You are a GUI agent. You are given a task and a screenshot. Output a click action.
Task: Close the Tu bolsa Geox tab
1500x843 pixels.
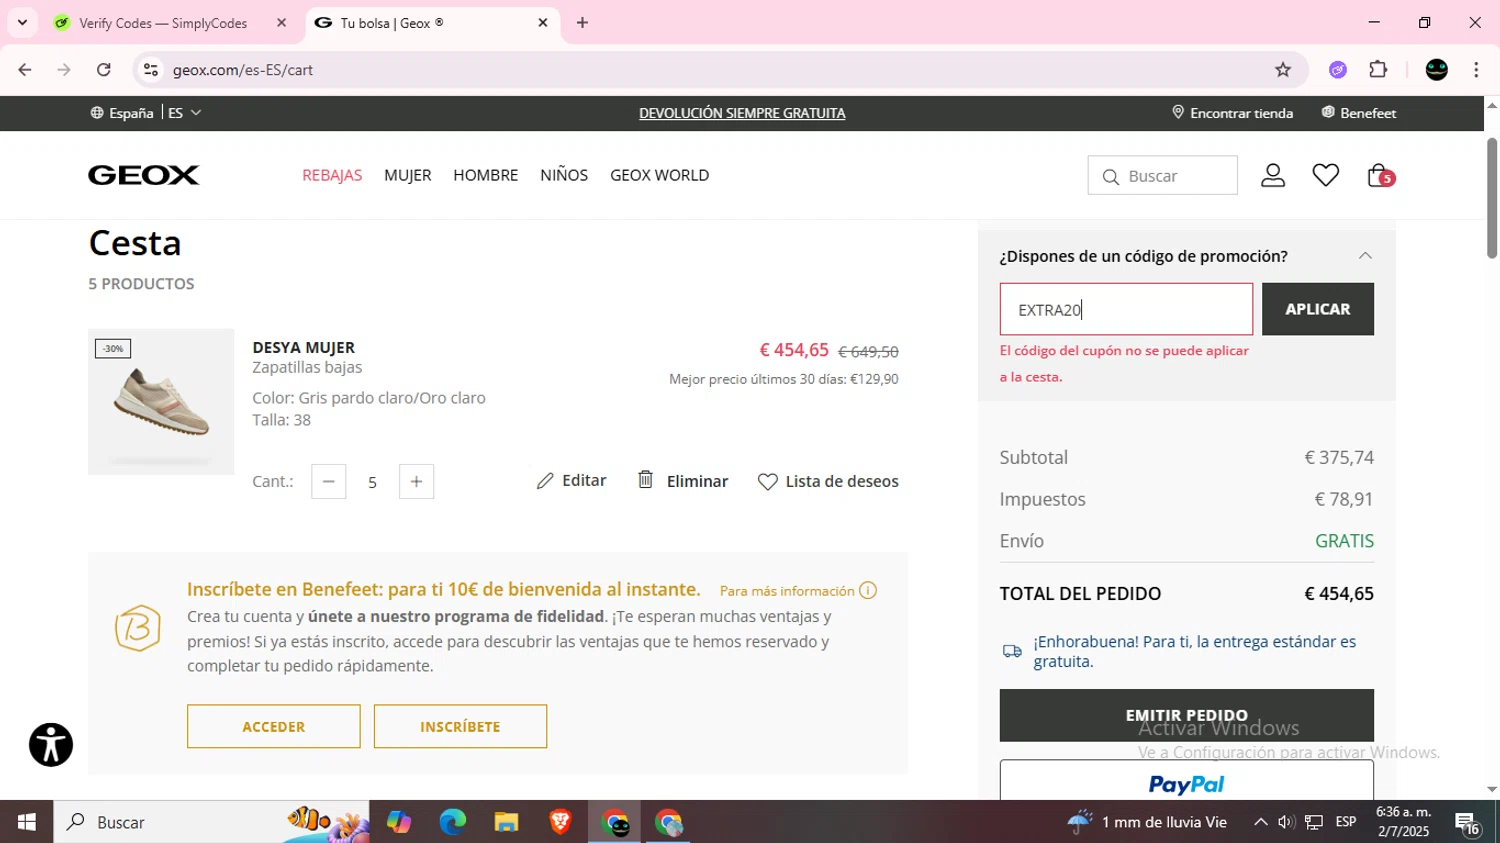coord(543,22)
